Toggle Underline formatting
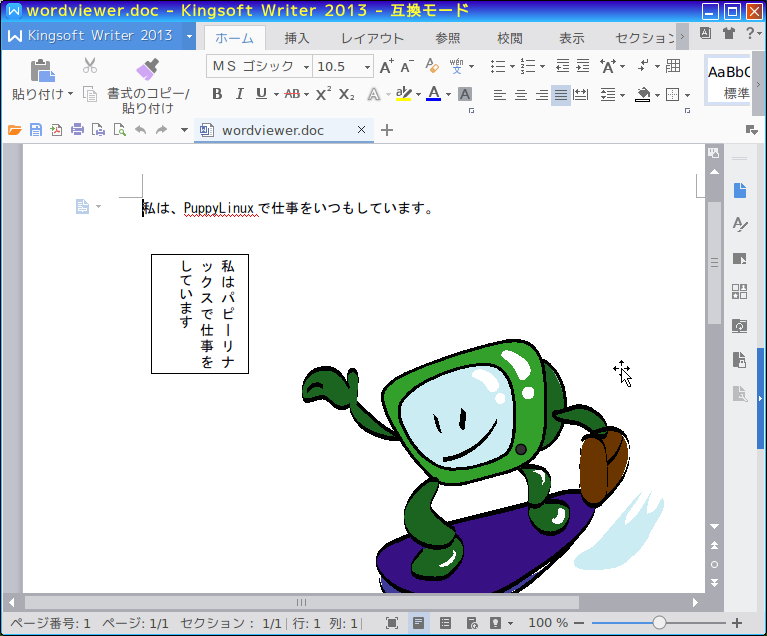The width and height of the screenshot is (767, 636). point(262,93)
